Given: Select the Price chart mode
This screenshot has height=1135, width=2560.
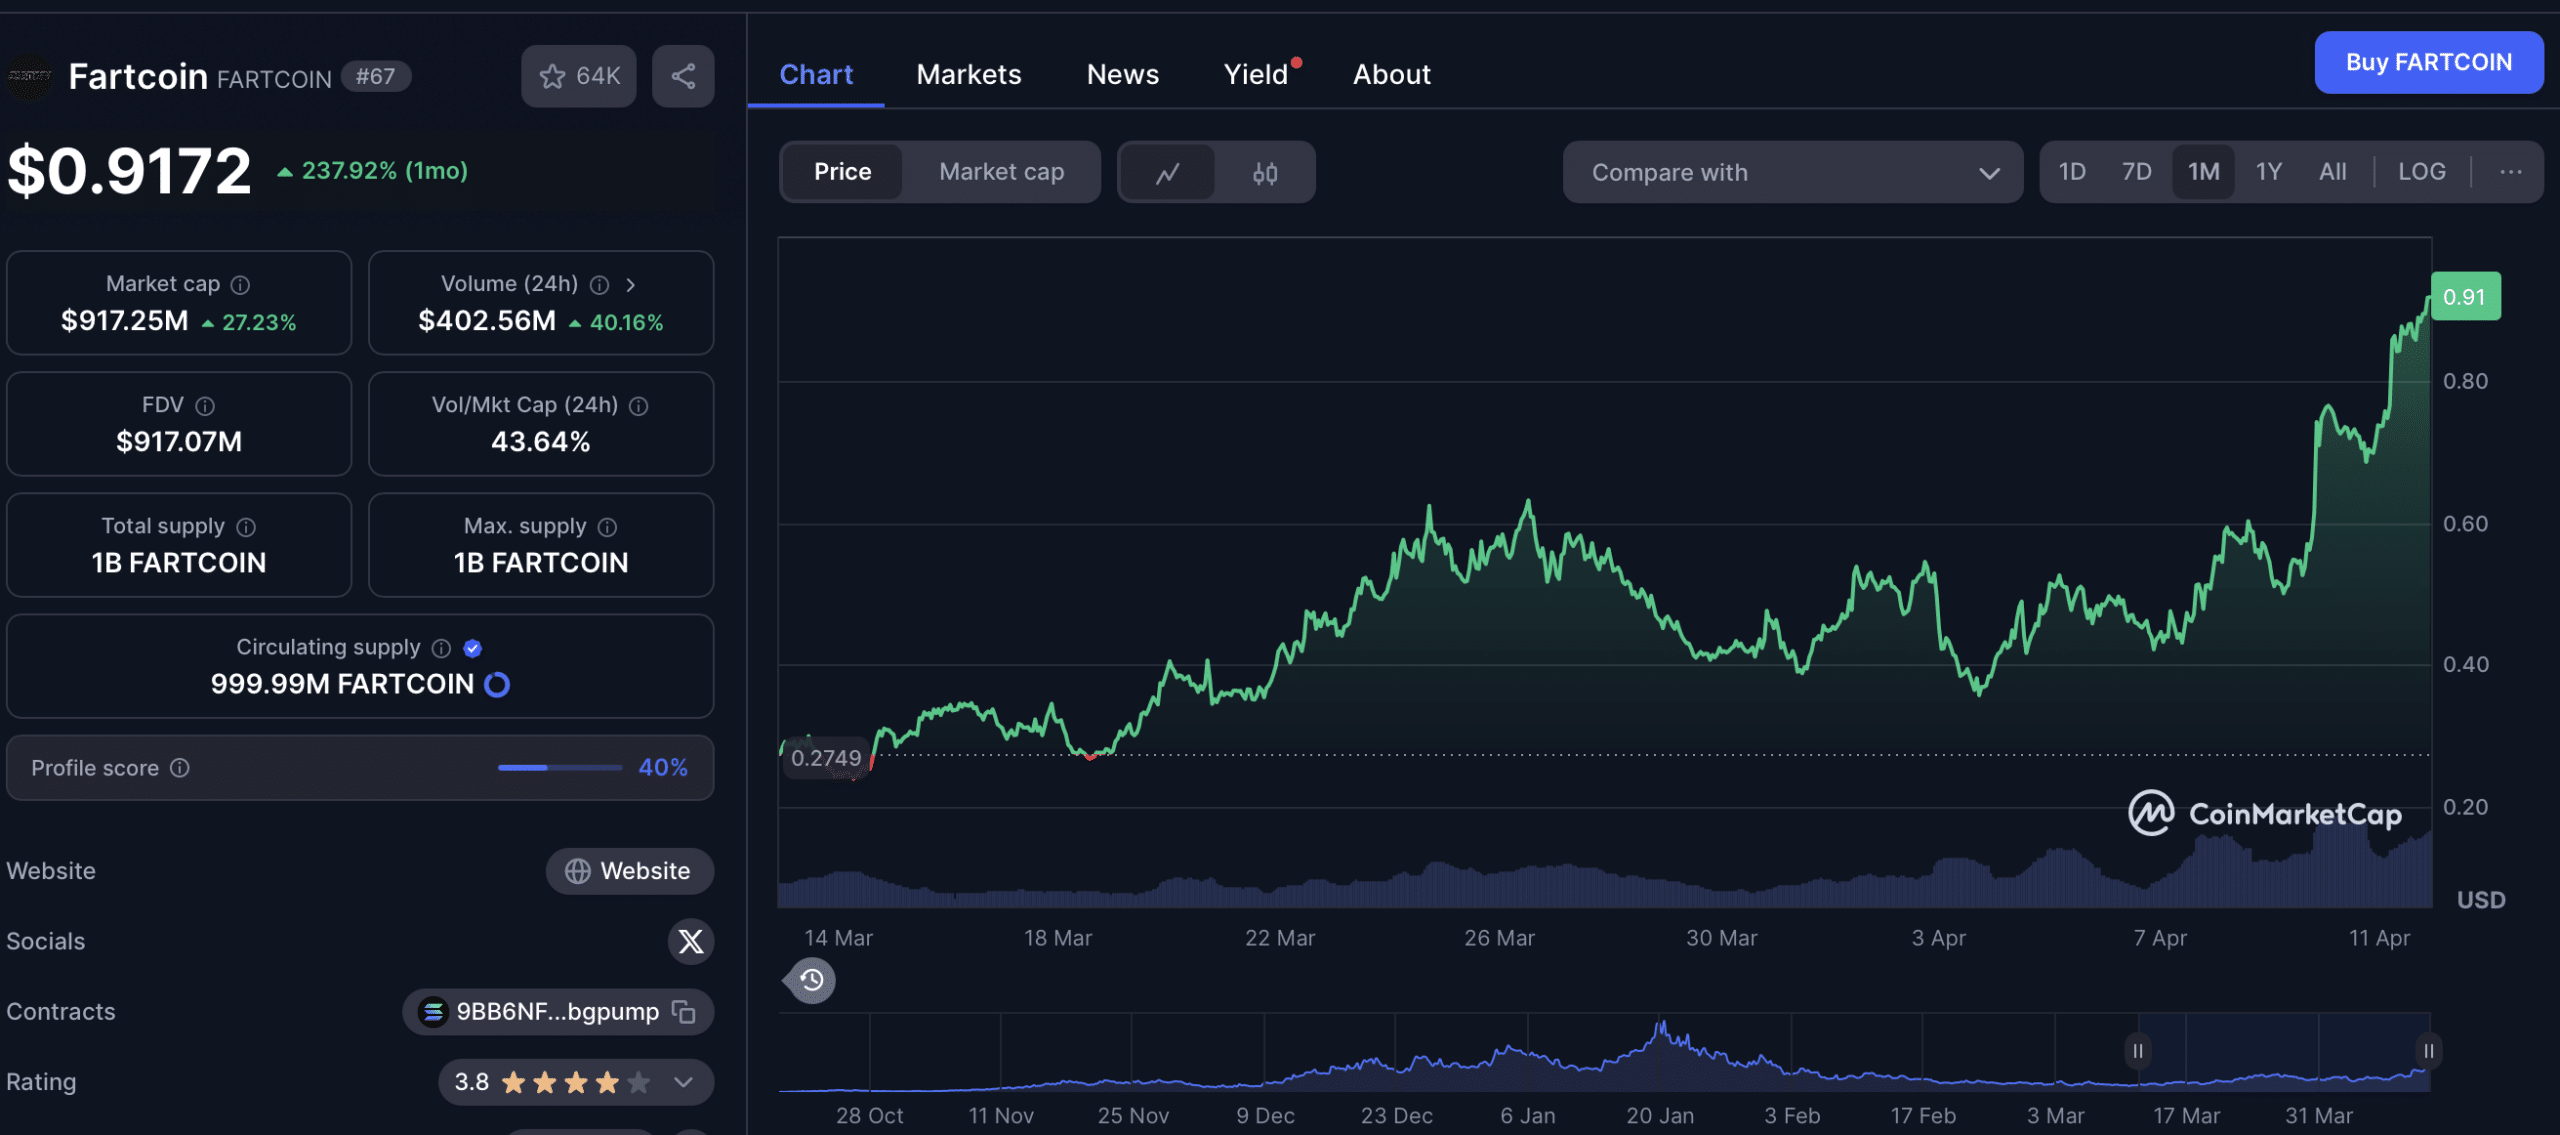Looking at the screenshot, I should click(x=842, y=172).
